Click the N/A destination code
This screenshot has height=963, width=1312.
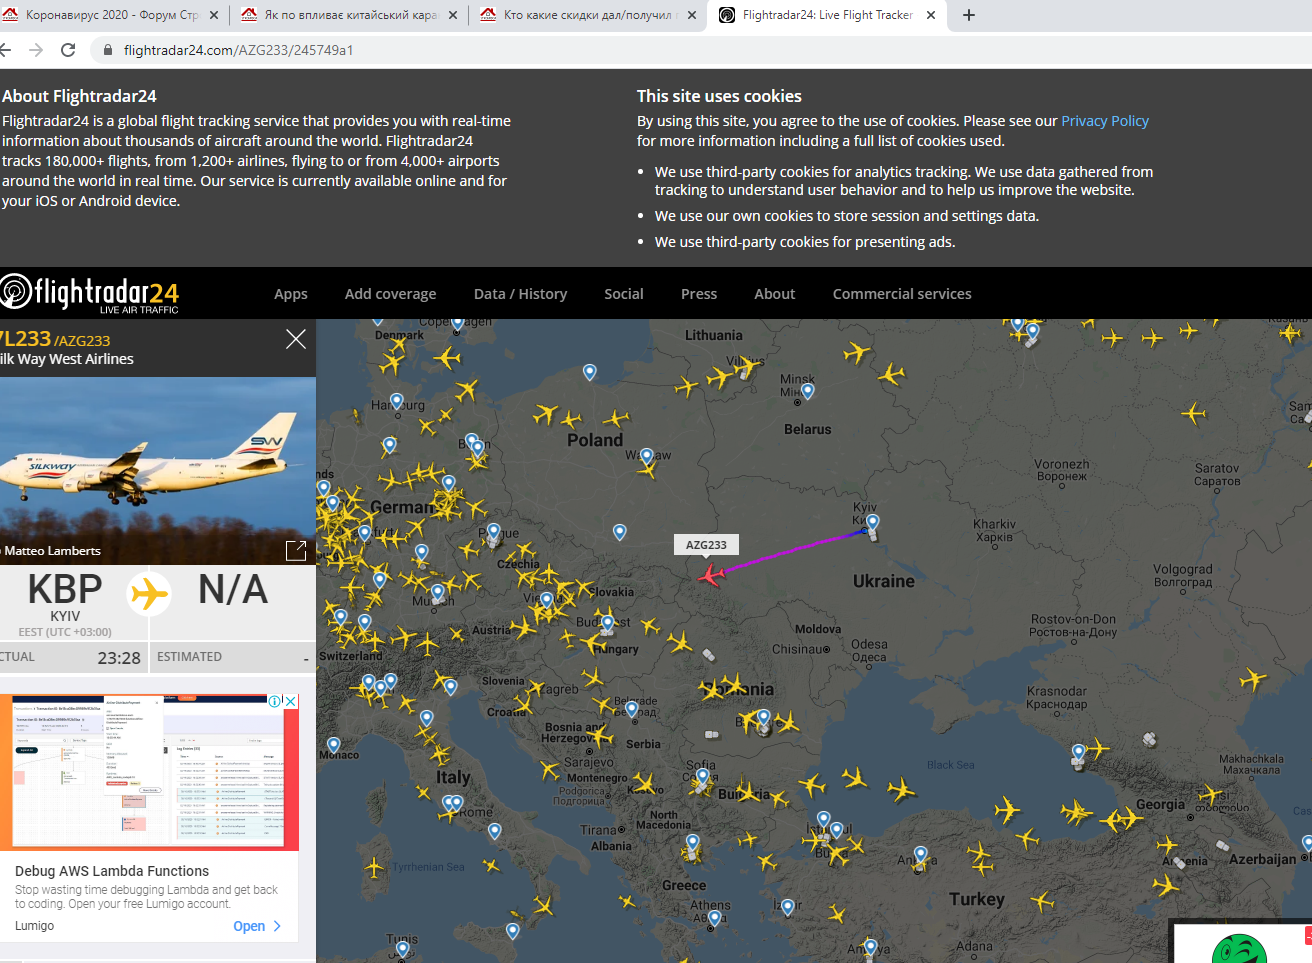coord(233,589)
